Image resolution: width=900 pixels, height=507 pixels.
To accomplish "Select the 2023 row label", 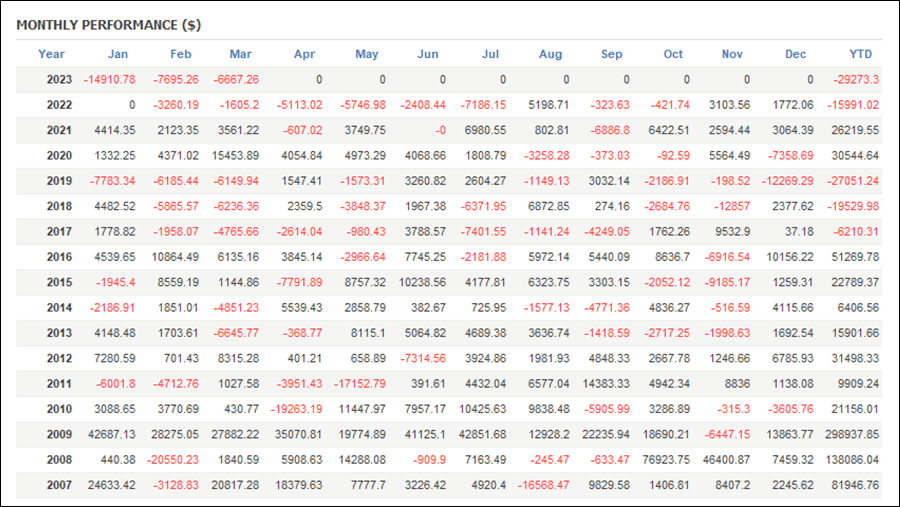I will click(x=59, y=79).
